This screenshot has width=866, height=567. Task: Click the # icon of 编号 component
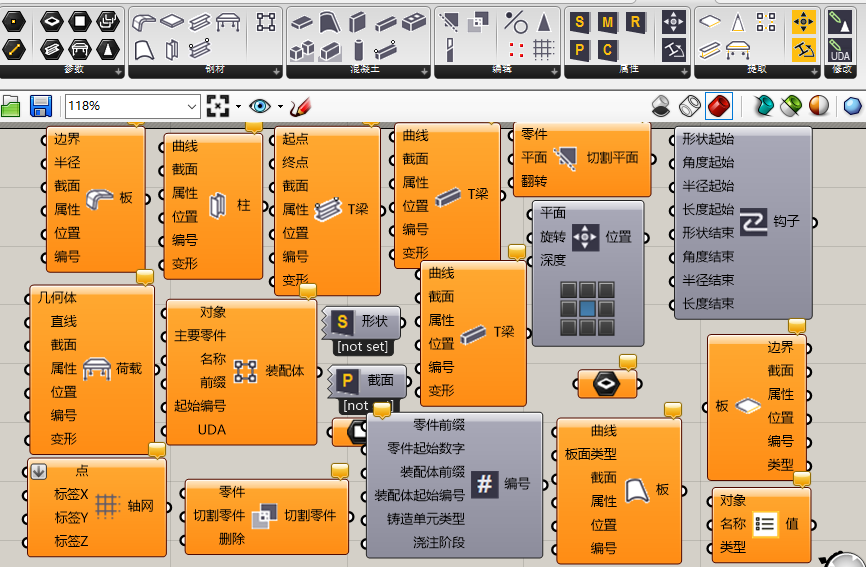coord(484,484)
